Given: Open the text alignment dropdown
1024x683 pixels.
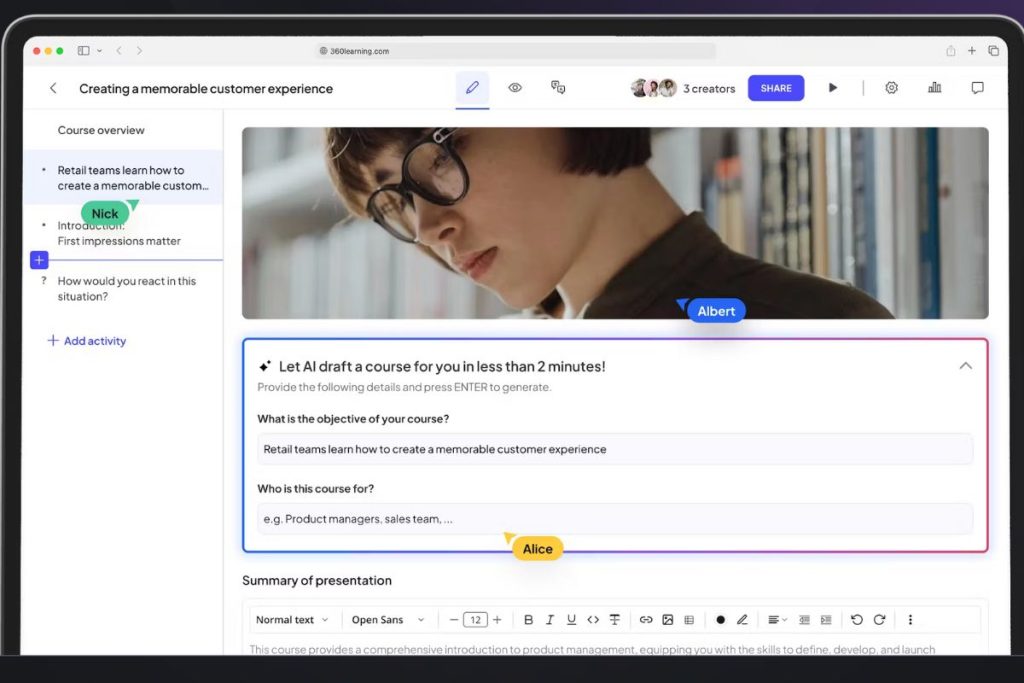Looking at the screenshot, I should coord(776,620).
